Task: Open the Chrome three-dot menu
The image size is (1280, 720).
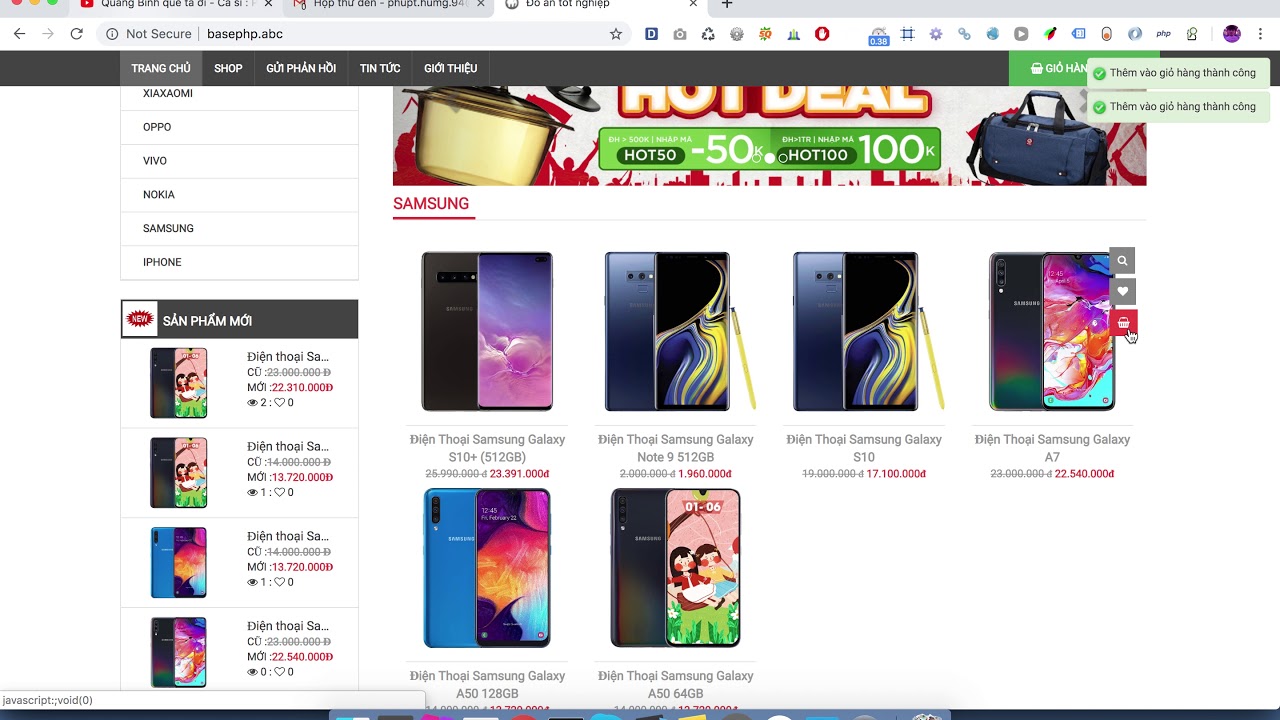Action: [1261, 34]
